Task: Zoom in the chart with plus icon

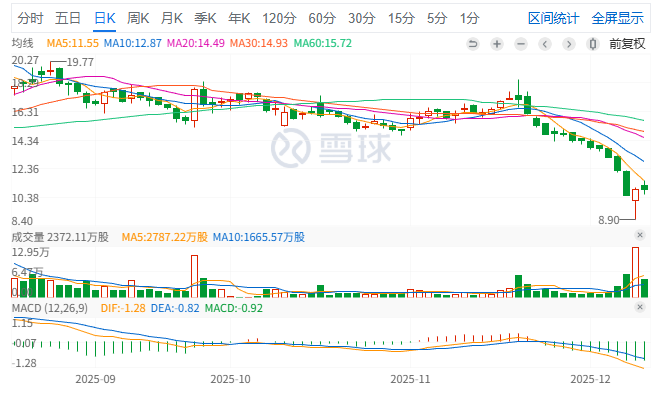Action: pos(497,44)
